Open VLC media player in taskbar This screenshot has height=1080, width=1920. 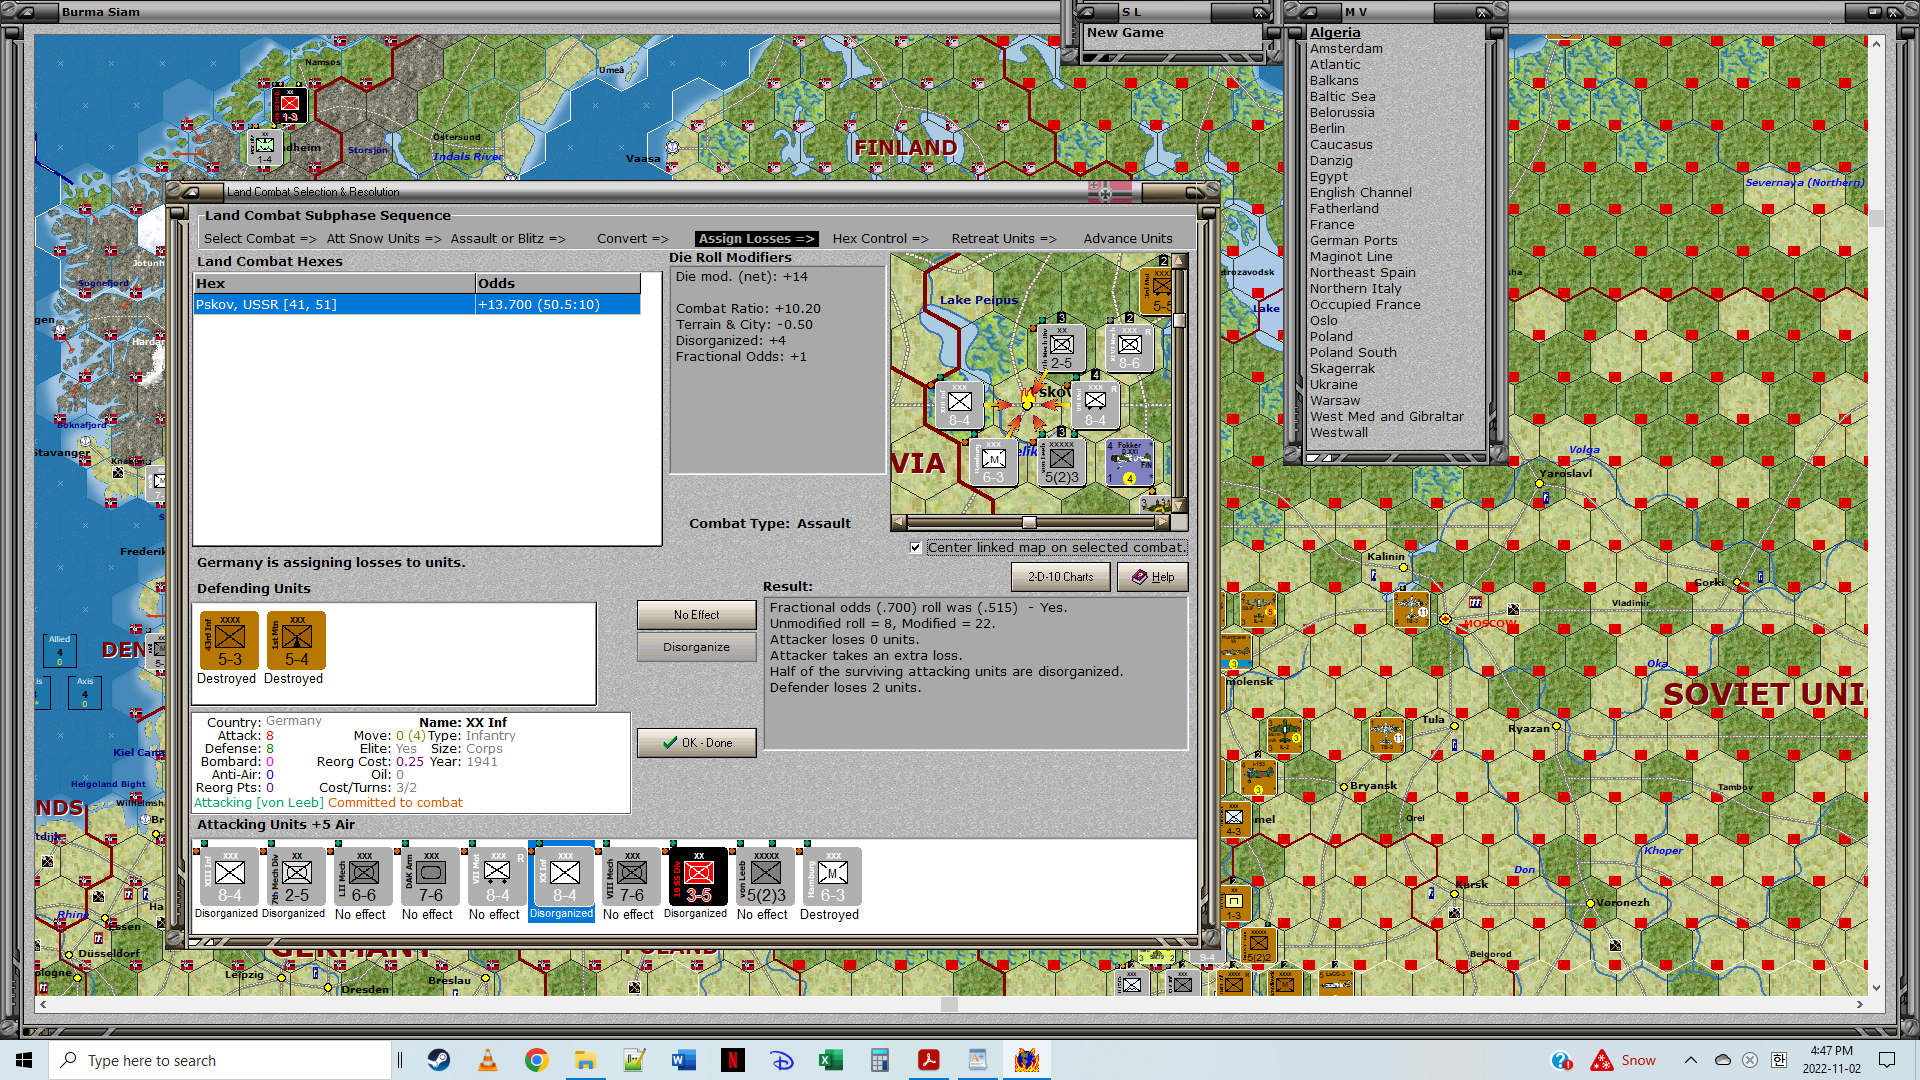[488, 1060]
